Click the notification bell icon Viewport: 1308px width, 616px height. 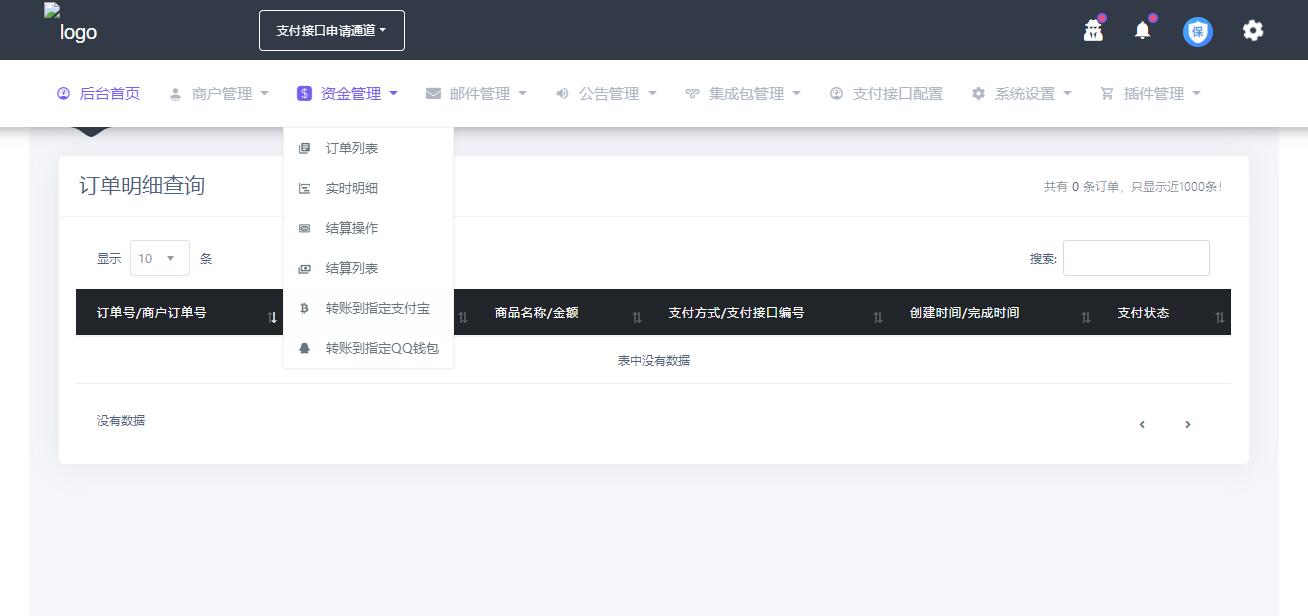point(1142,31)
